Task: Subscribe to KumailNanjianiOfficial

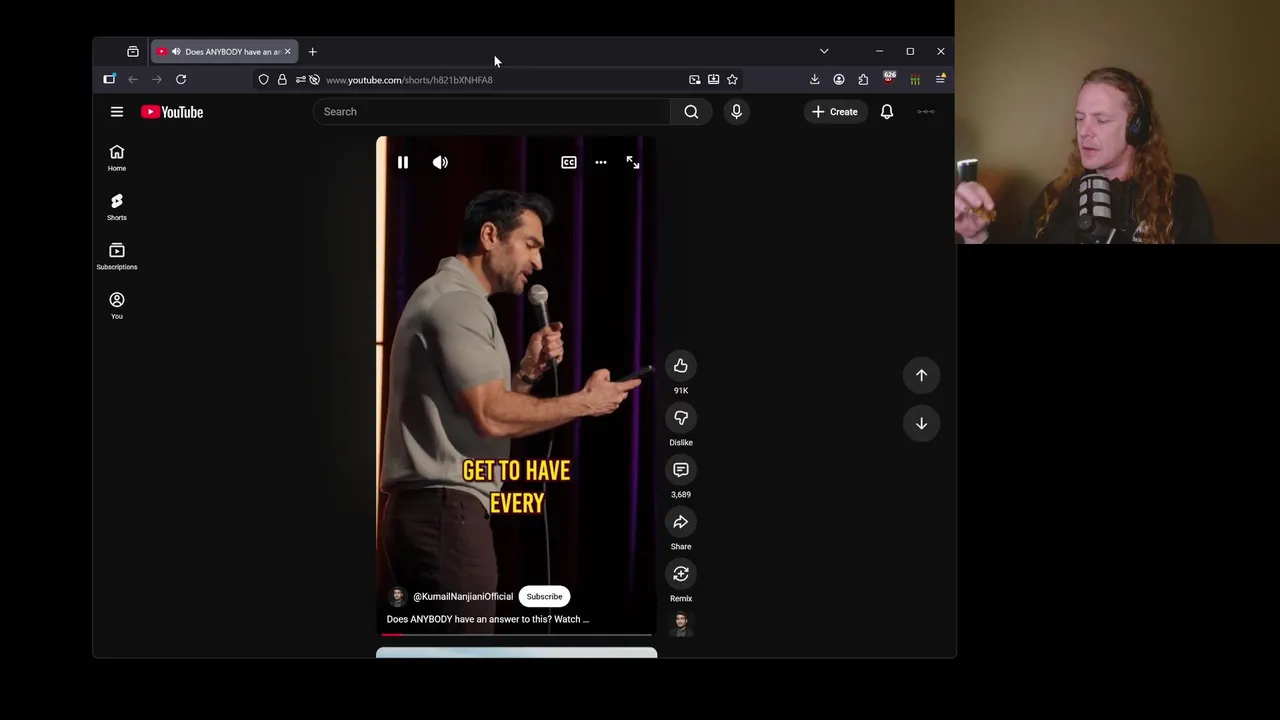Action: click(545, 597)
